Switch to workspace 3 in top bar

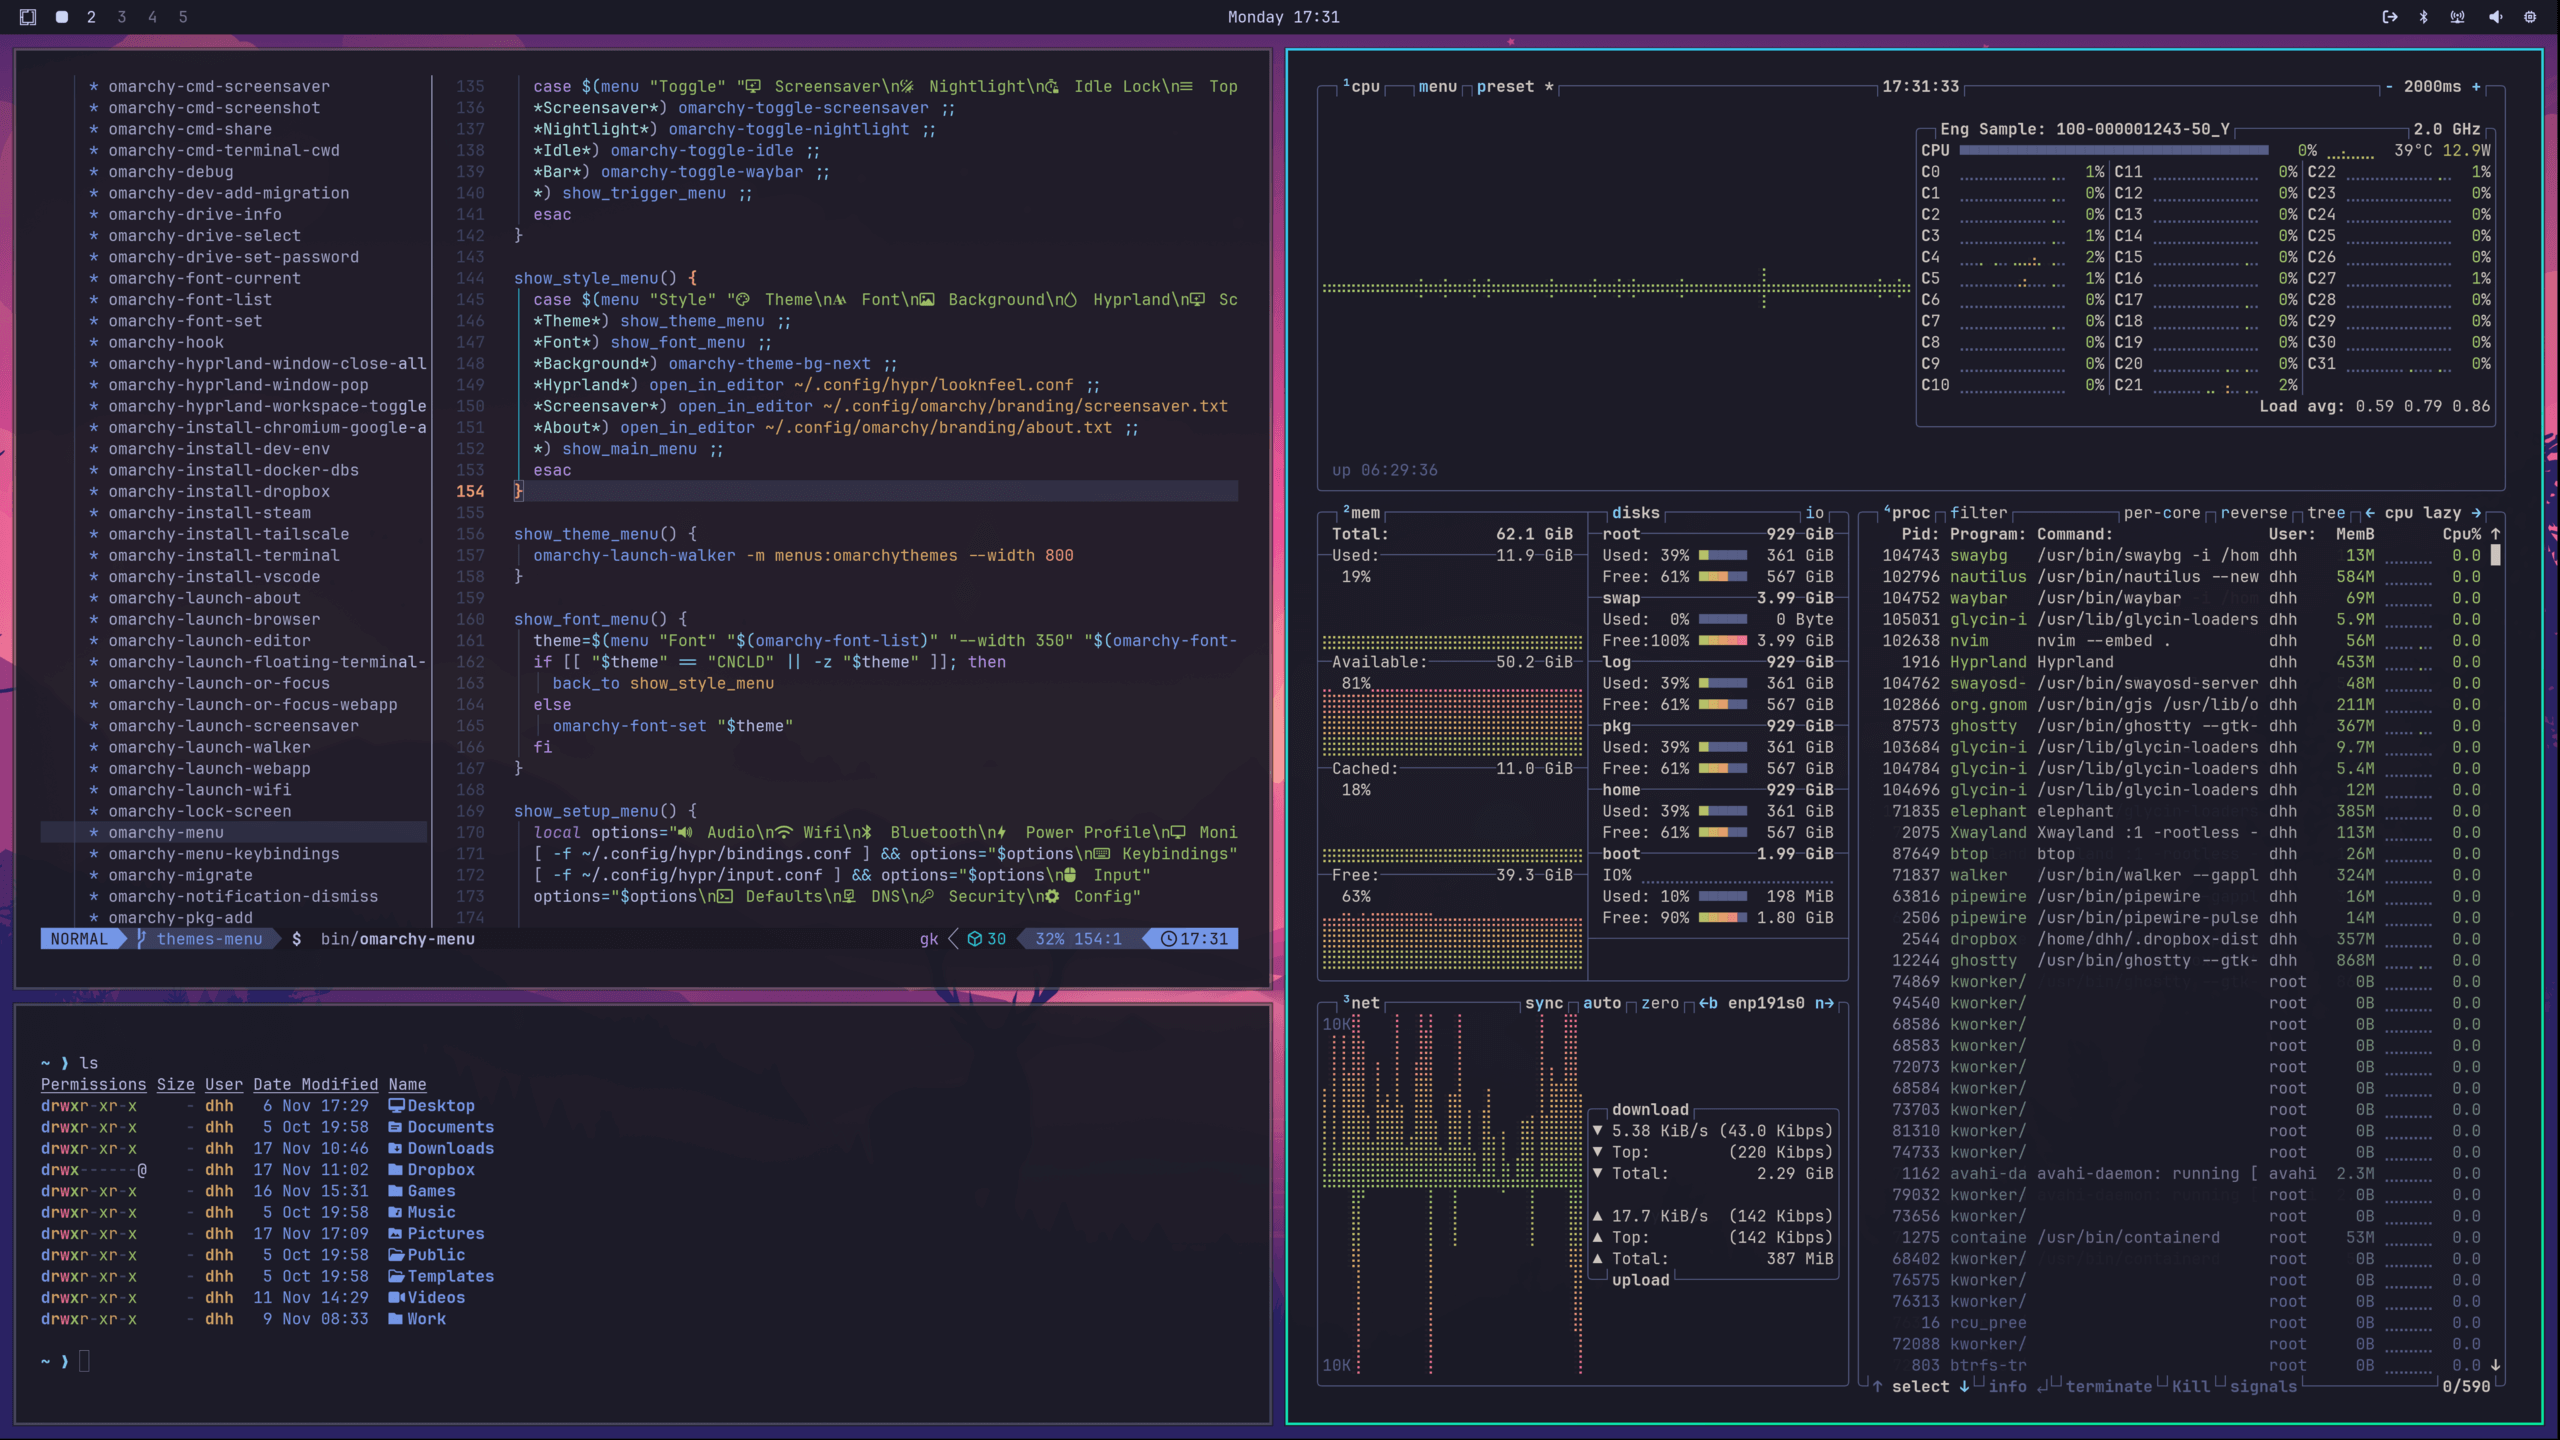click(x=122, y=17)
